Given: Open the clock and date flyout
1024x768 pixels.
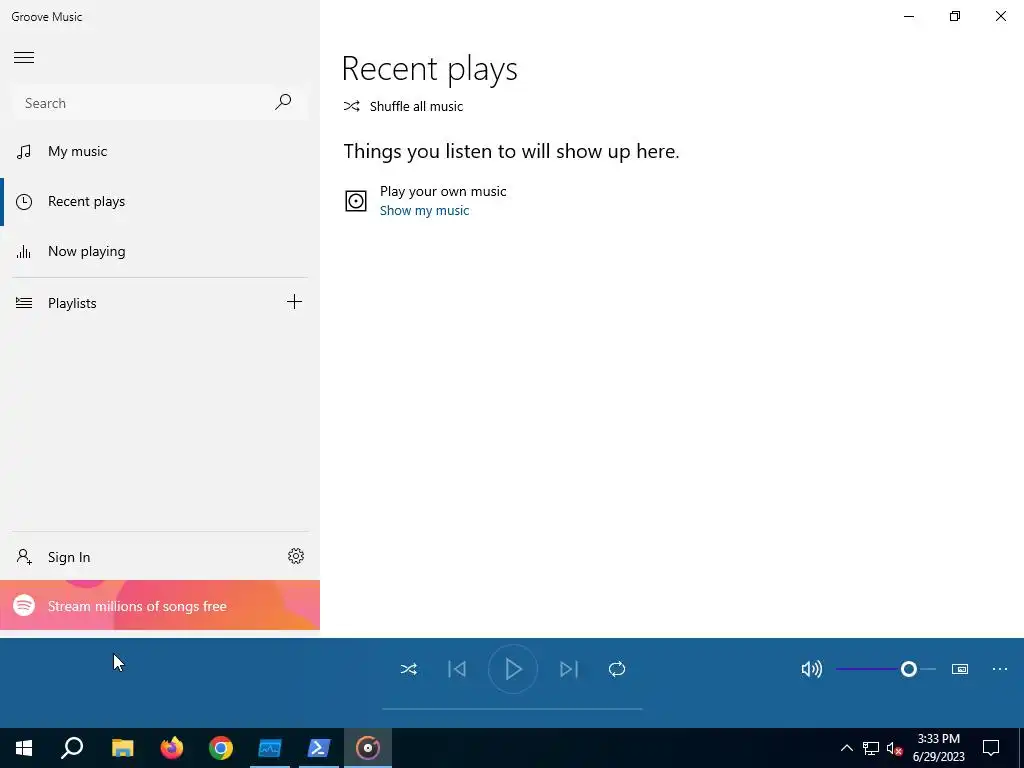Looking at the screenshot, I should [938, 748].
